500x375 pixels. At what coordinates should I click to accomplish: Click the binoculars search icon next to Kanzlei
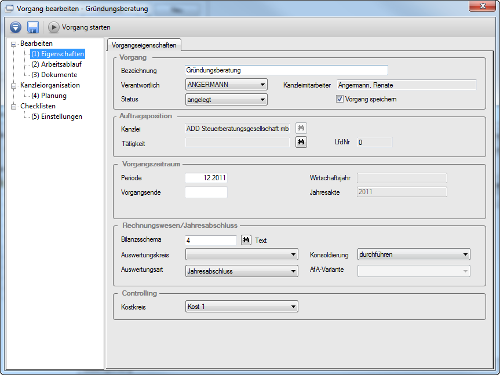pos(301,128)
